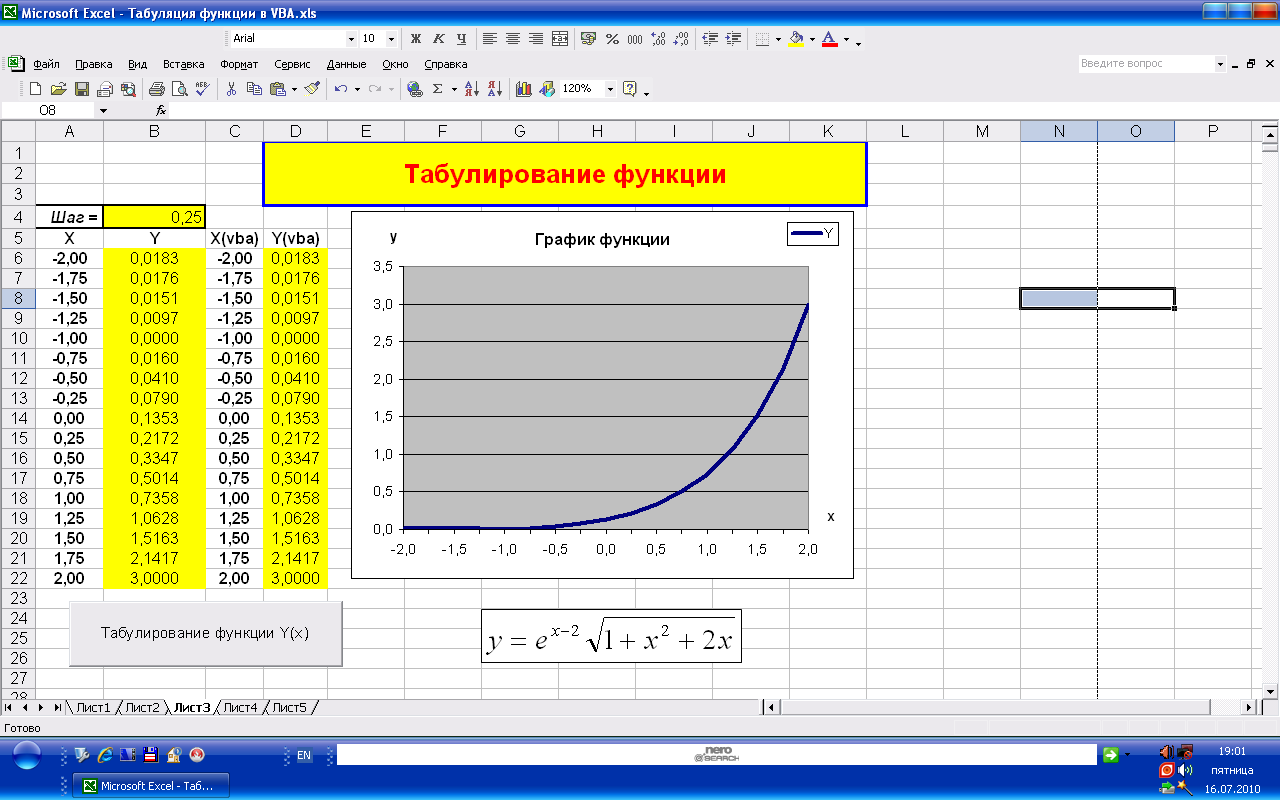Open the help question box dropdown

1220,64
